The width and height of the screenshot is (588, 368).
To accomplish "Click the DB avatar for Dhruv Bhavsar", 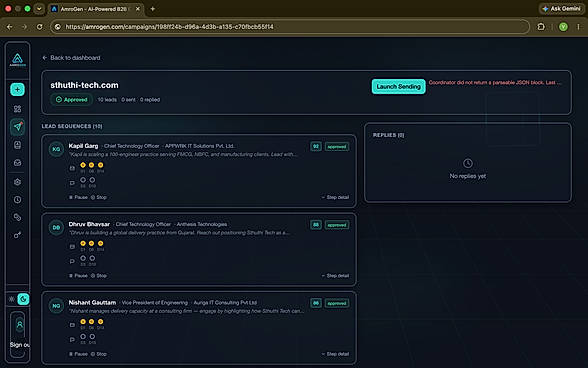I will point(56,227).
